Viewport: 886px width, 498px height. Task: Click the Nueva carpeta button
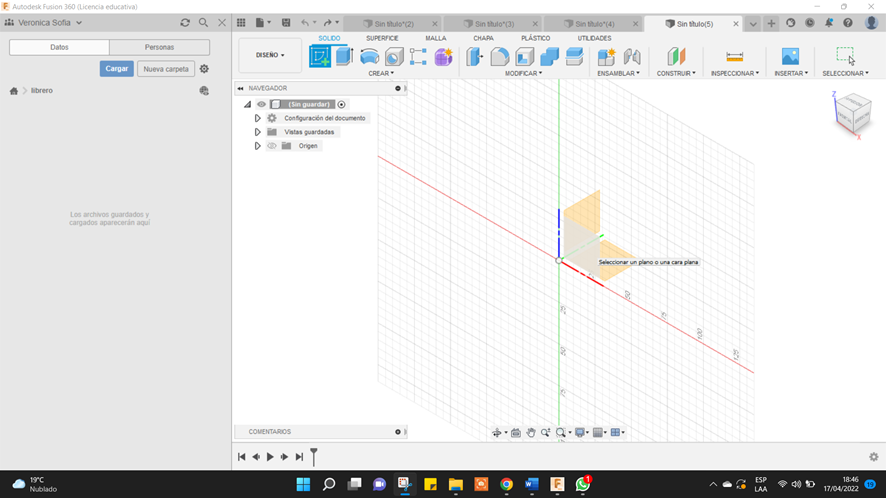pyautogui.click(x=166, y=69)
